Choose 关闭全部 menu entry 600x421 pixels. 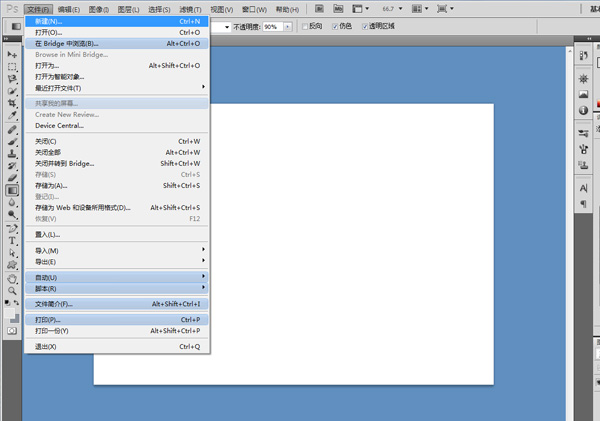[x=117, y=152]
